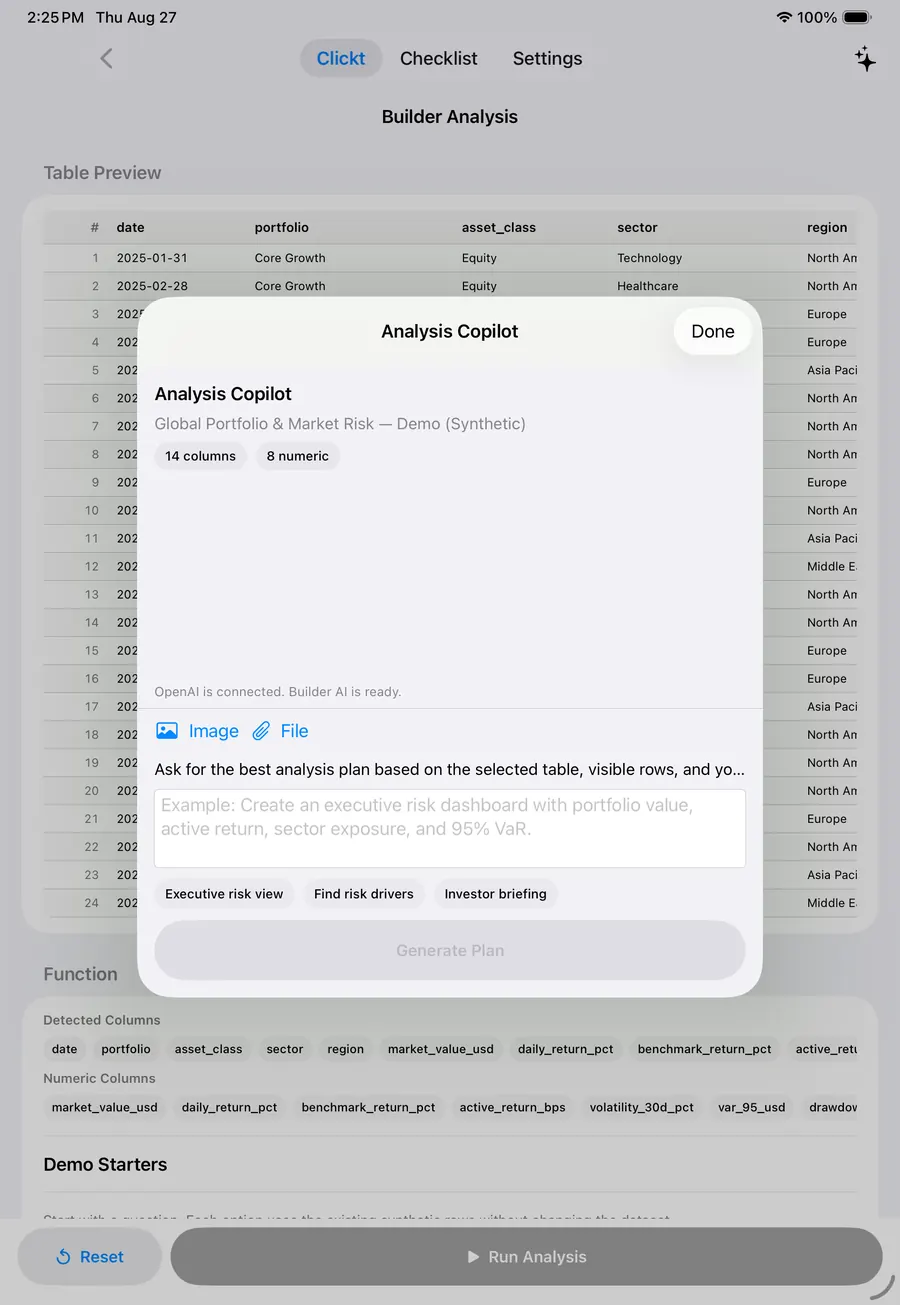Image resolution: width=900 pixels, height=1305 pixels.
Task: Attach a document with the paperclip File icon
Action: click(280, 731)
